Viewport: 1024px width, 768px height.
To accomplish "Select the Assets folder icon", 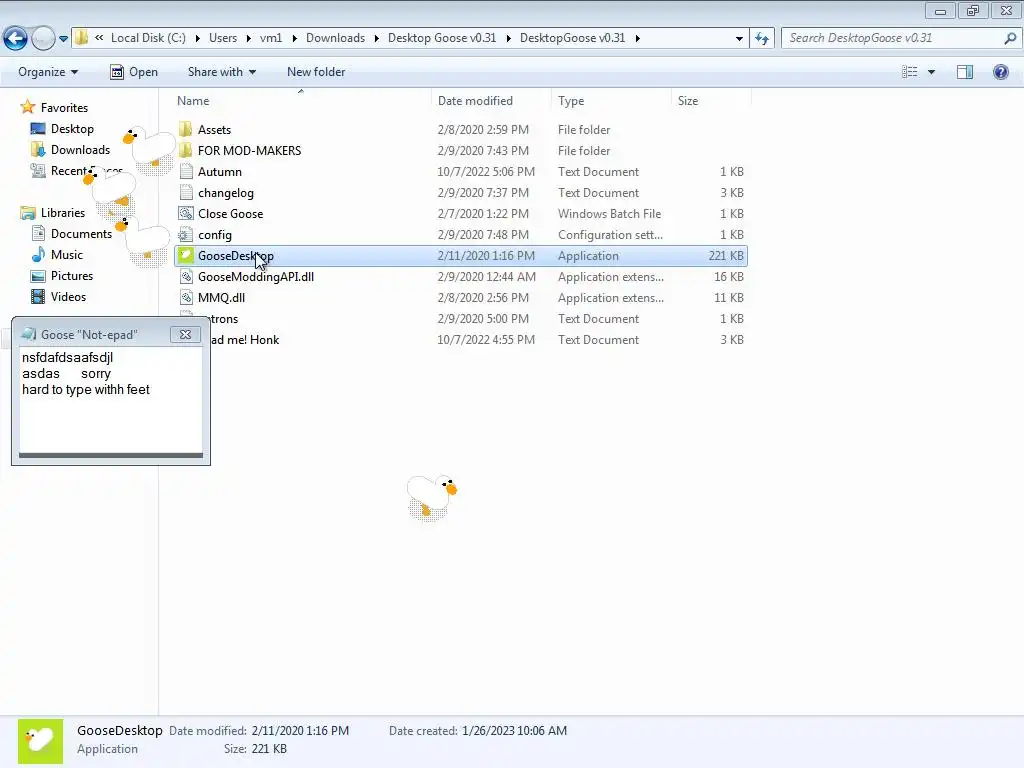I will [186, 129].
